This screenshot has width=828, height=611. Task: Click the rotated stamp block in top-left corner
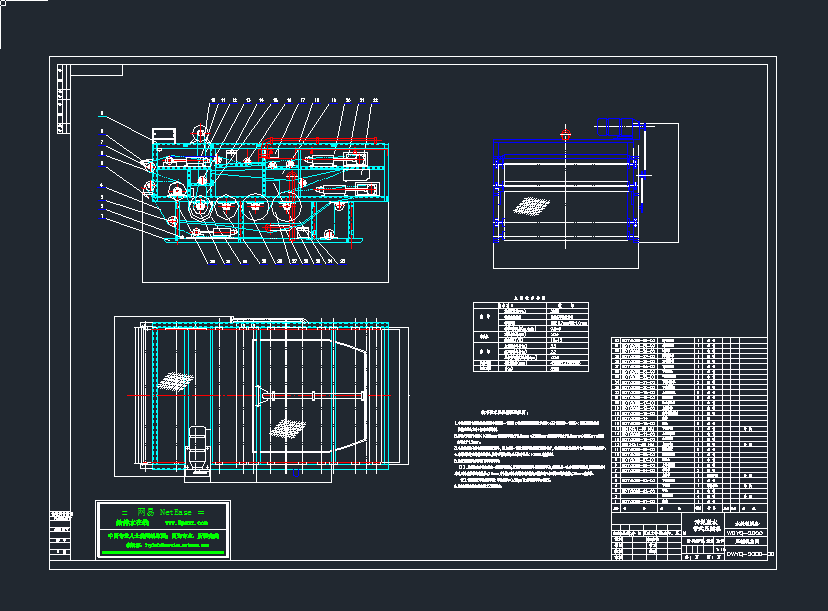click(61, 100)
